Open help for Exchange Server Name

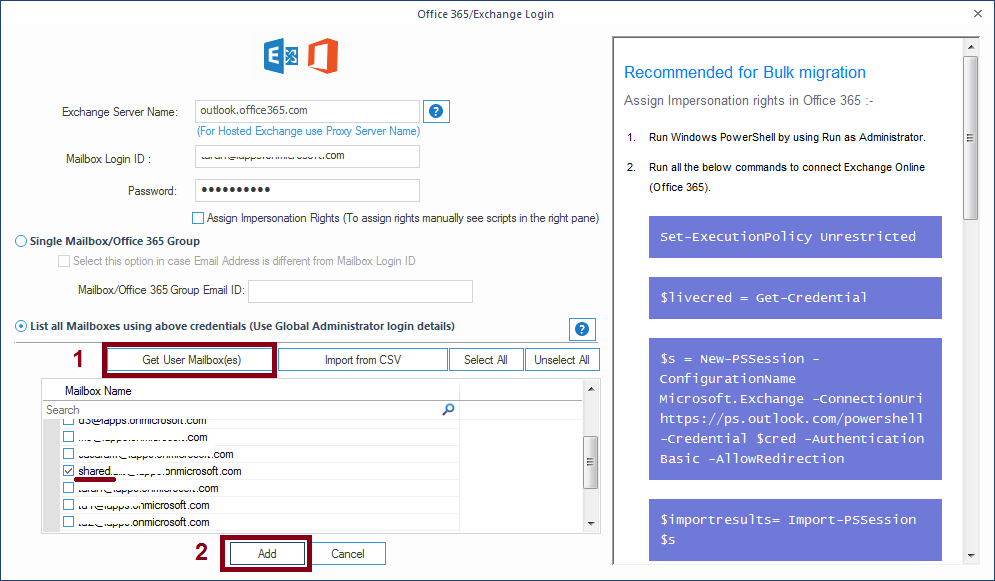click(436, 111)
